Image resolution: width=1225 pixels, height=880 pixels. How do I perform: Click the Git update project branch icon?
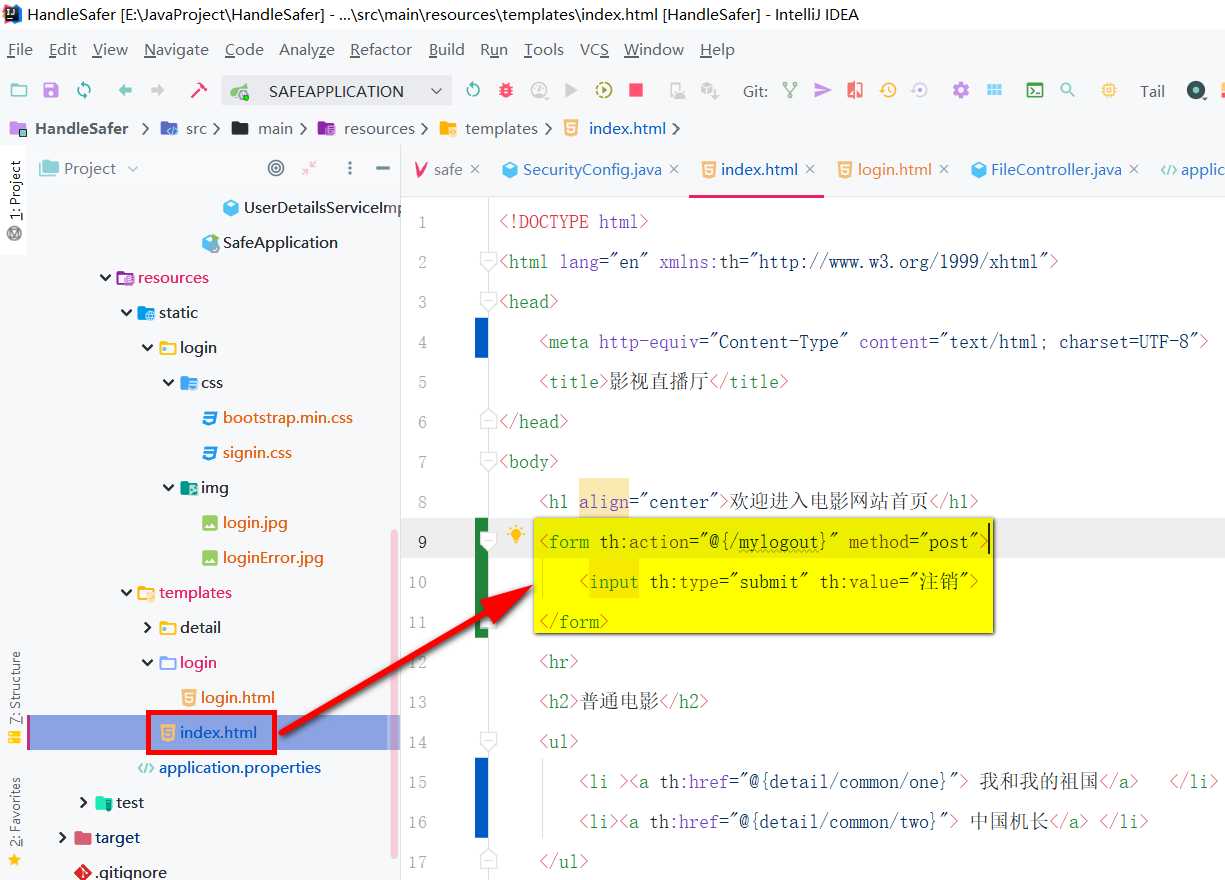790,90
